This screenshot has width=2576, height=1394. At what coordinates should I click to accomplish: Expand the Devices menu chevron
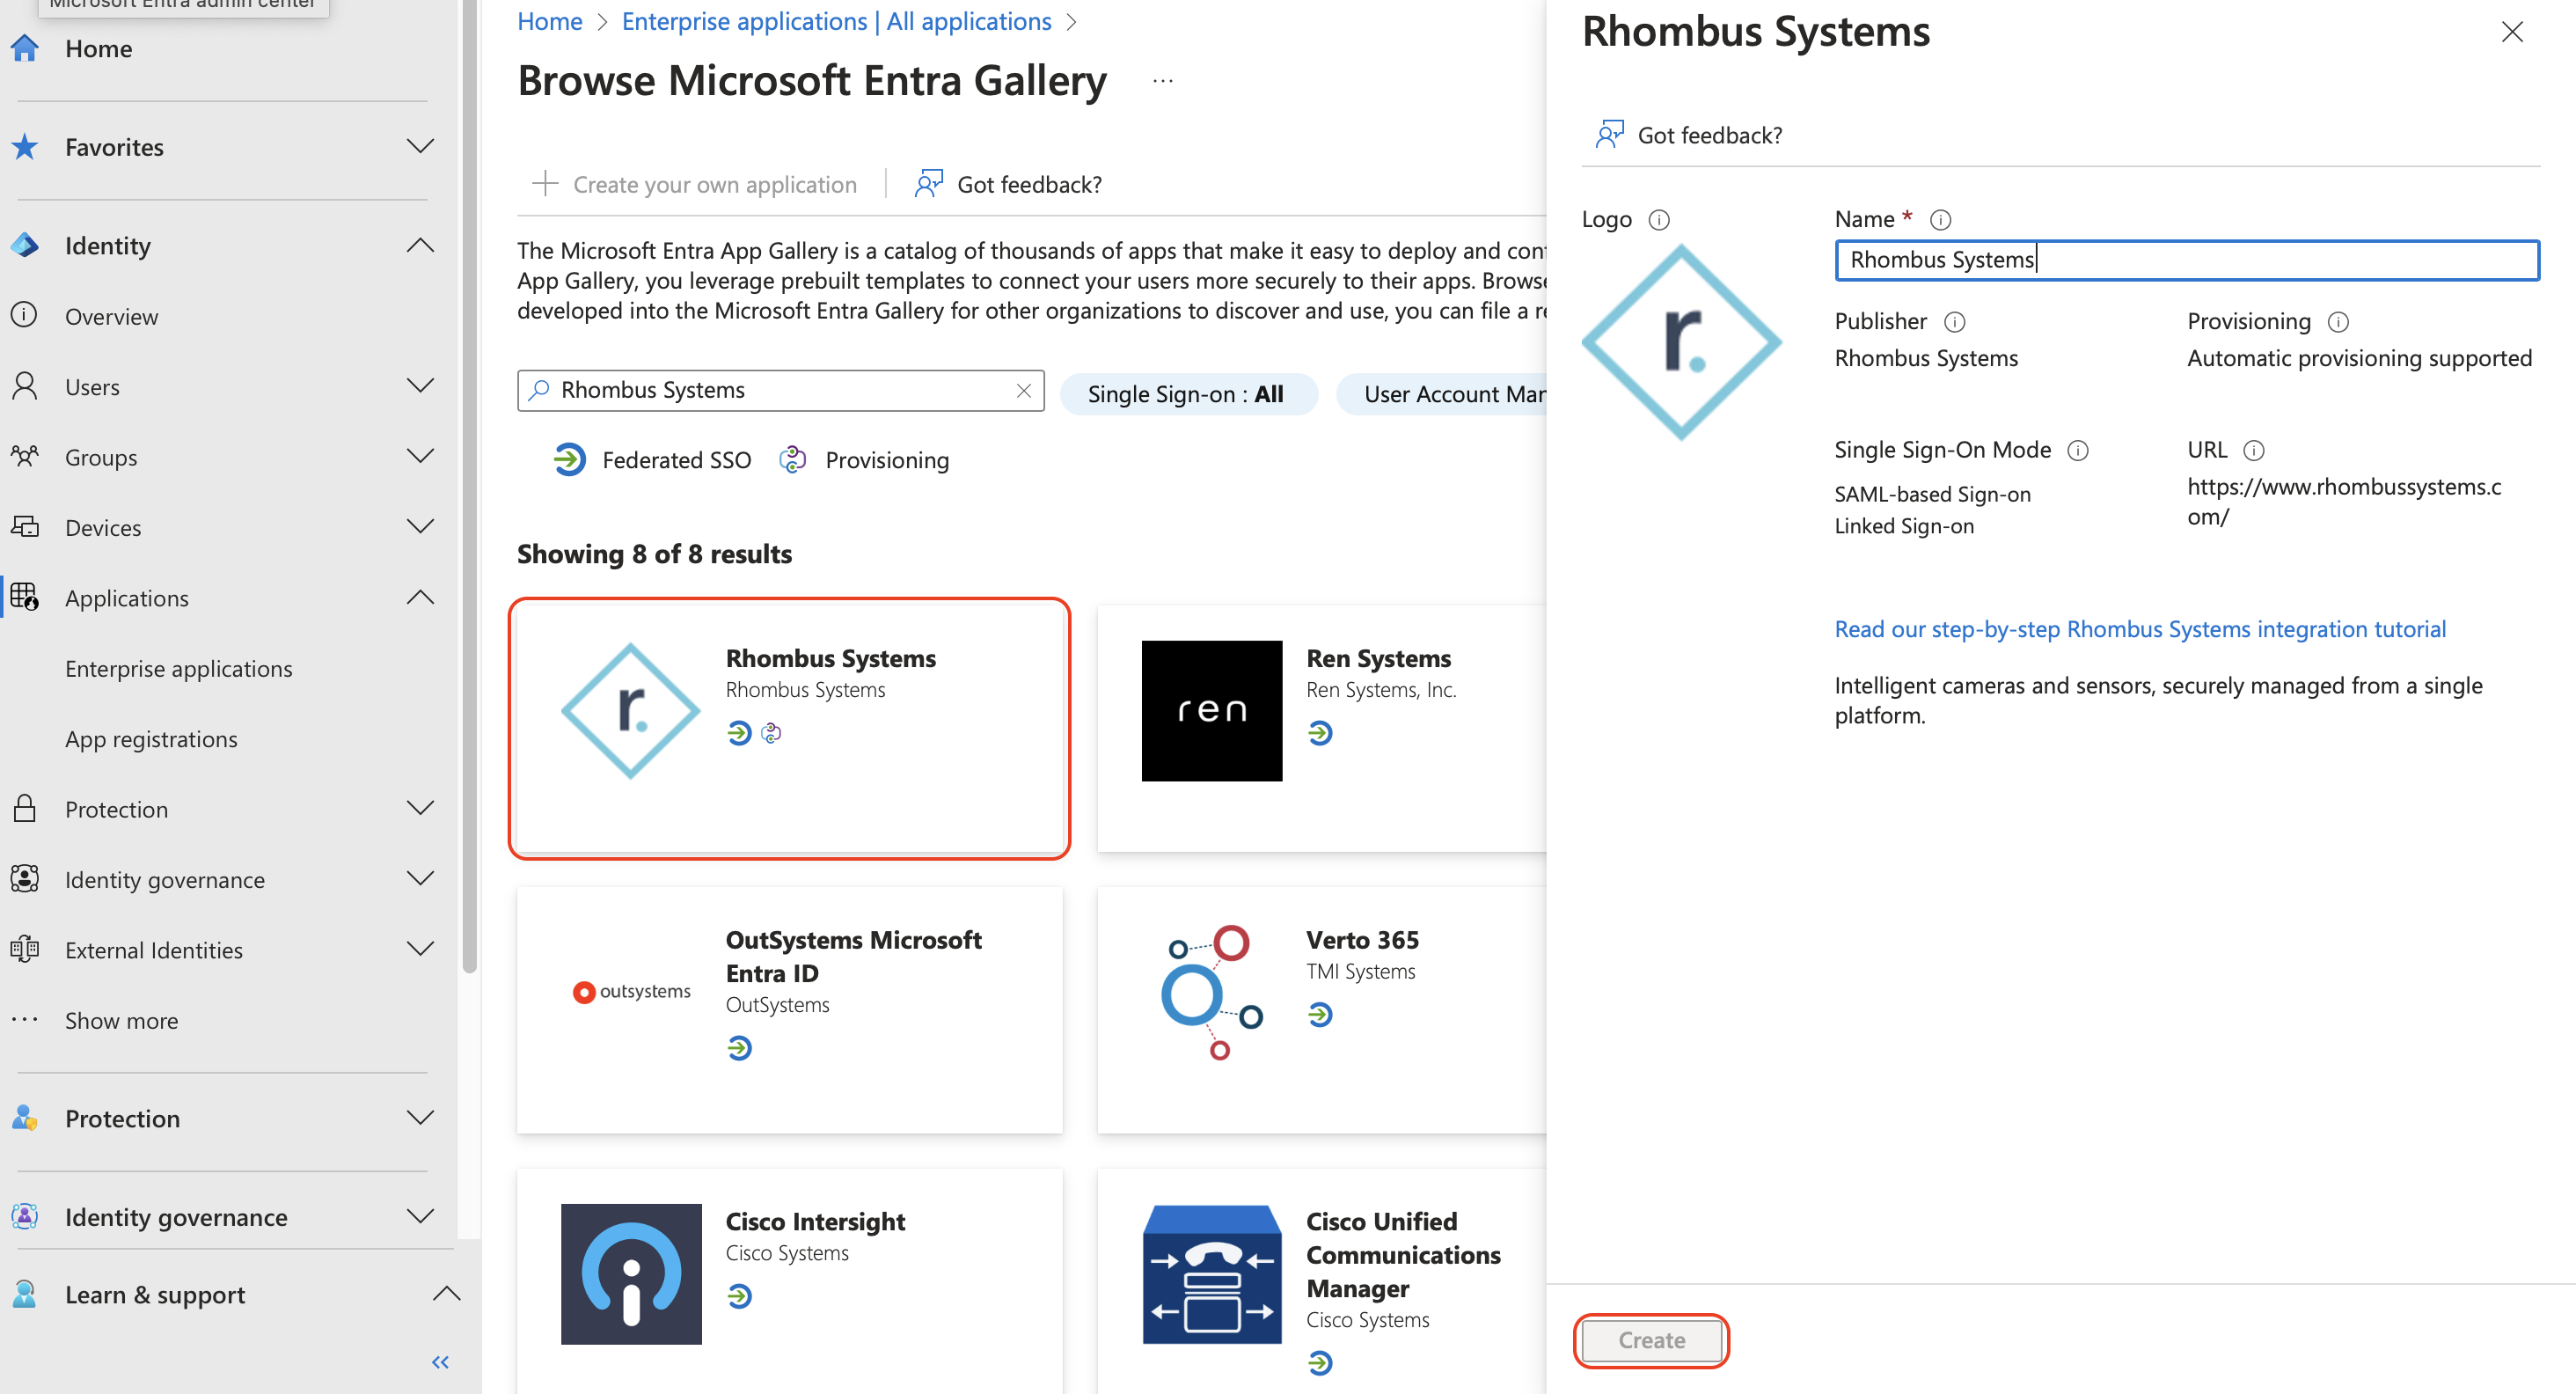point(421,527)
